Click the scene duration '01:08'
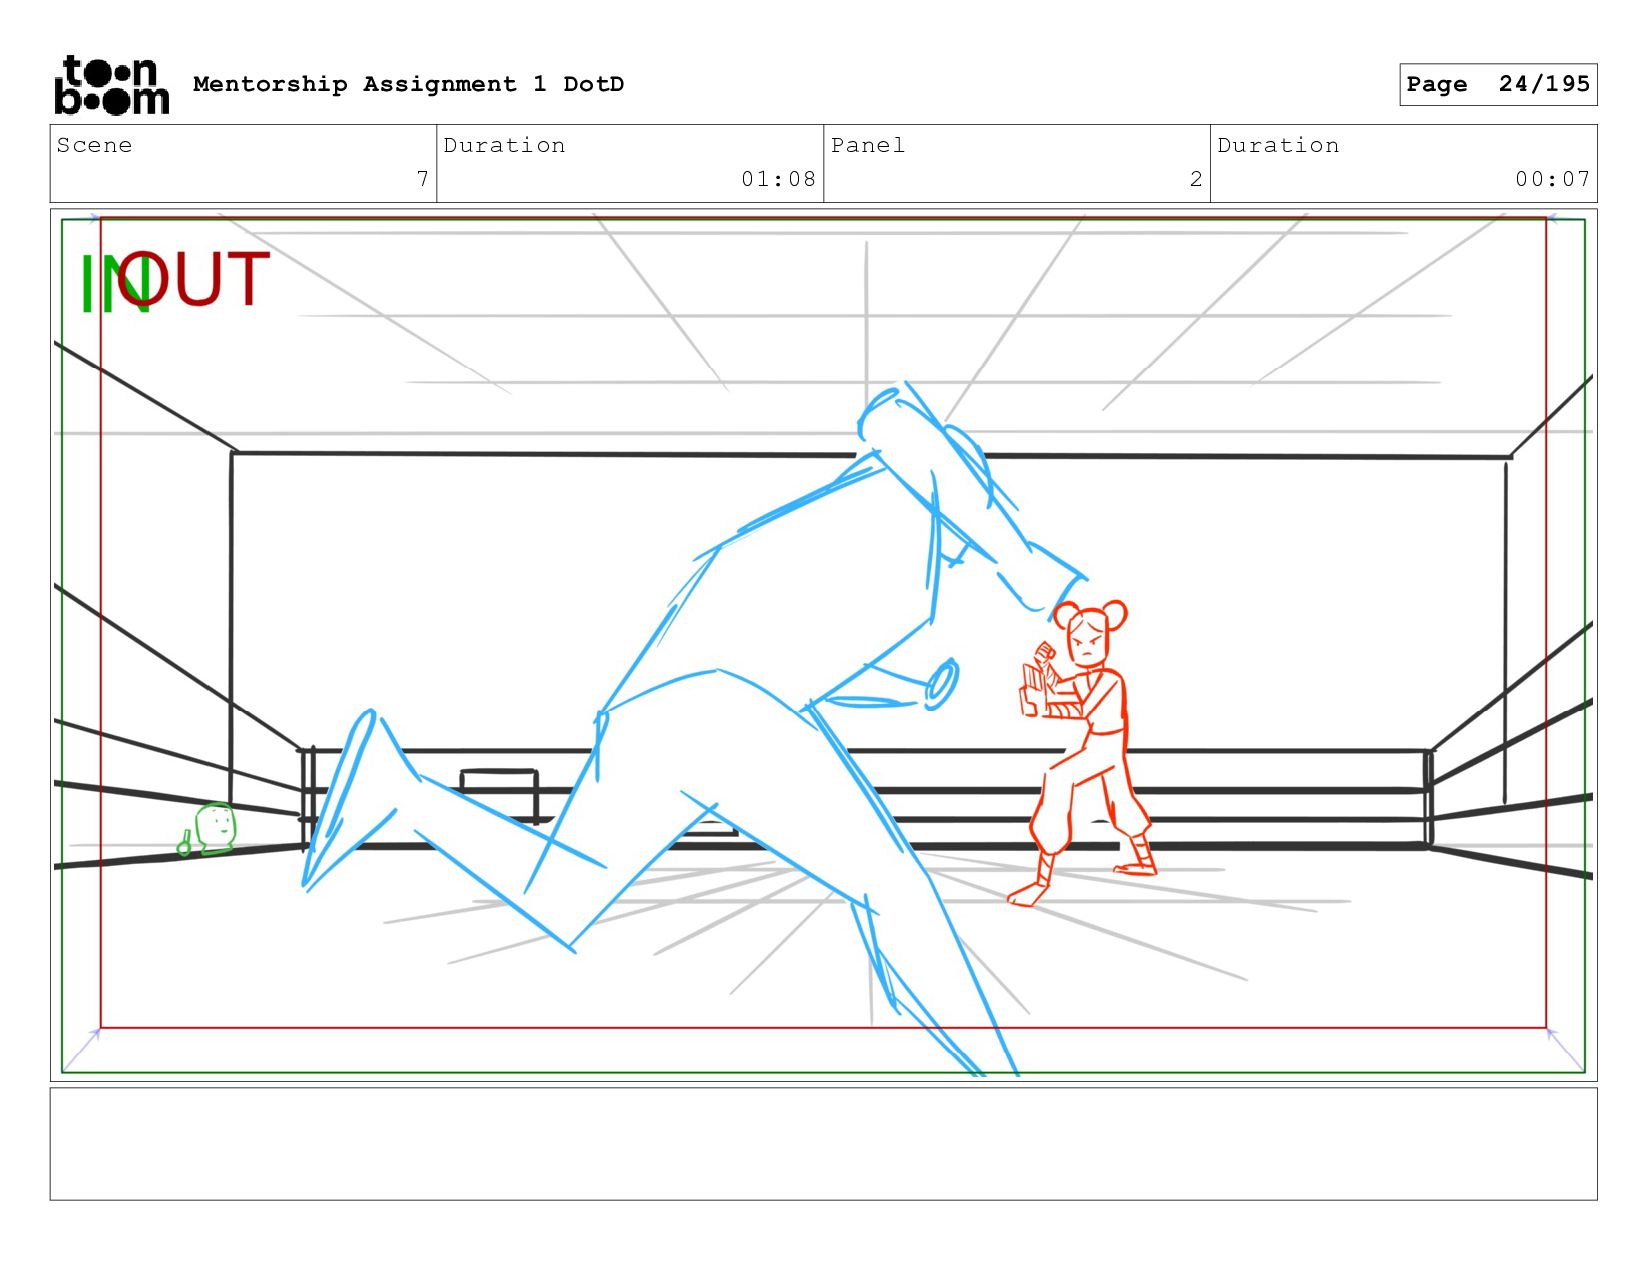Image resolution: width=1650 pixels, height=1275 pixels. point(778,179)
